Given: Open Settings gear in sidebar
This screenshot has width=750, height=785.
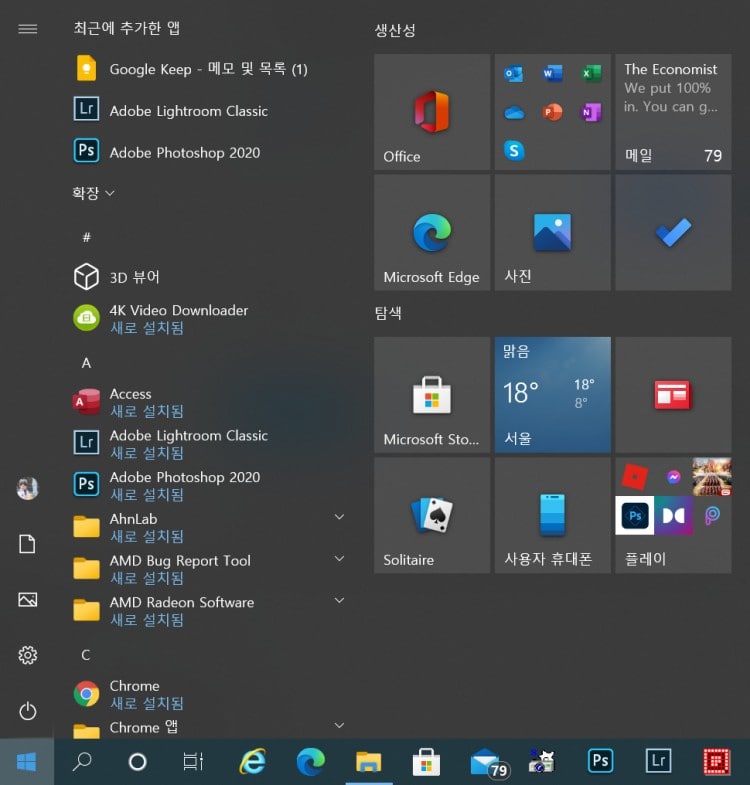Looking at the screenshot, I should [28, 655].
